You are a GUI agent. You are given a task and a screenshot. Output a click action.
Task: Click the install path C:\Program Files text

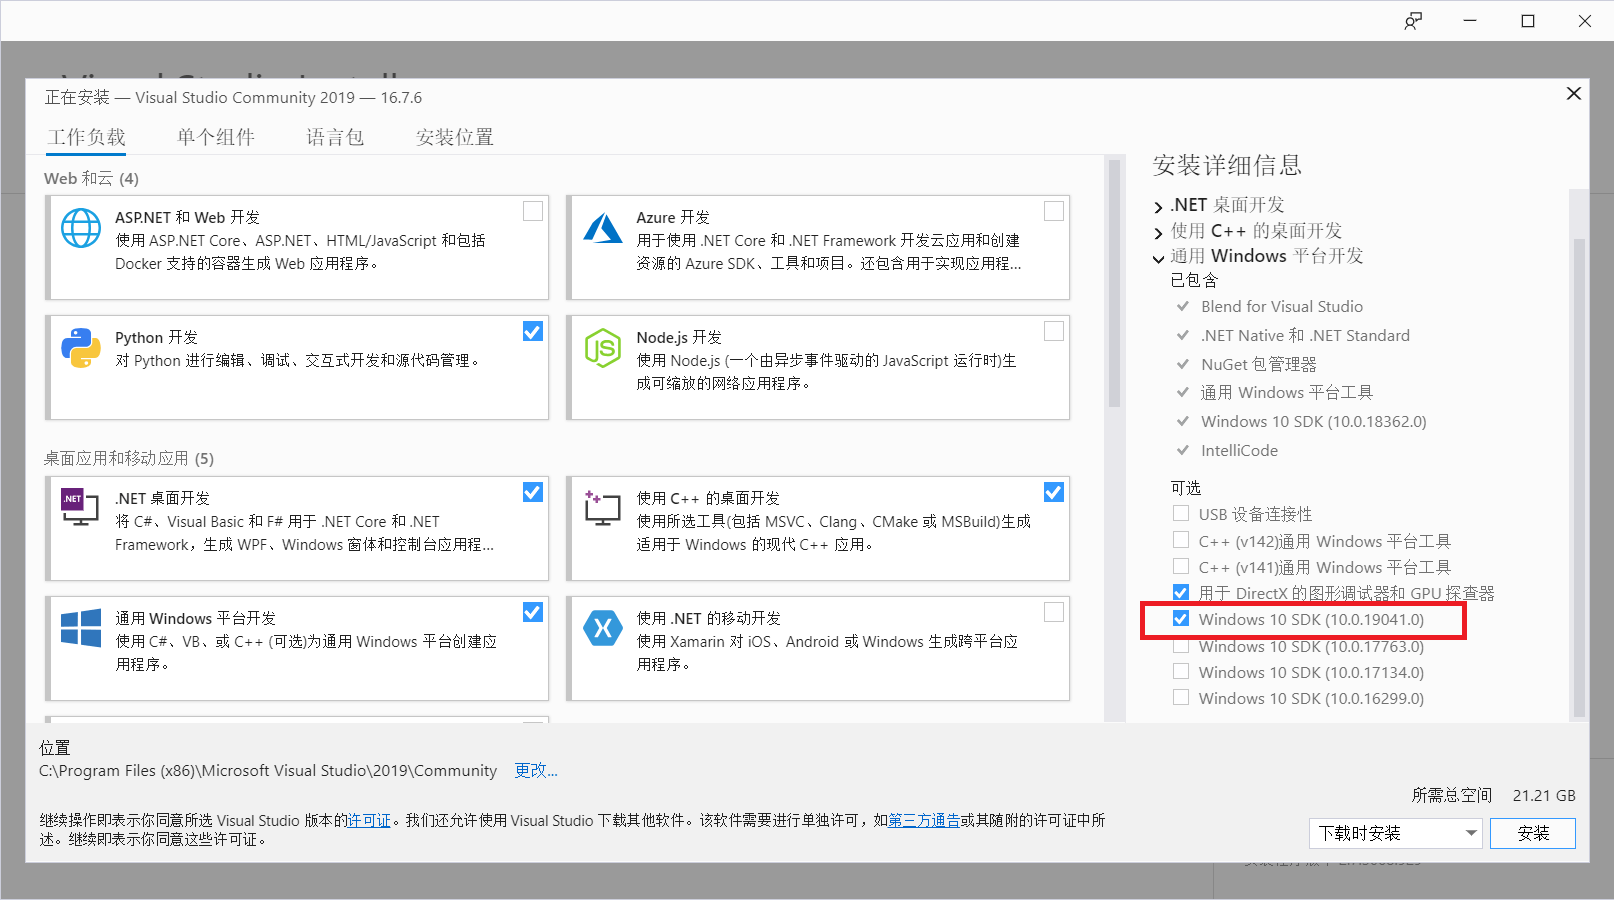[268, 770]
